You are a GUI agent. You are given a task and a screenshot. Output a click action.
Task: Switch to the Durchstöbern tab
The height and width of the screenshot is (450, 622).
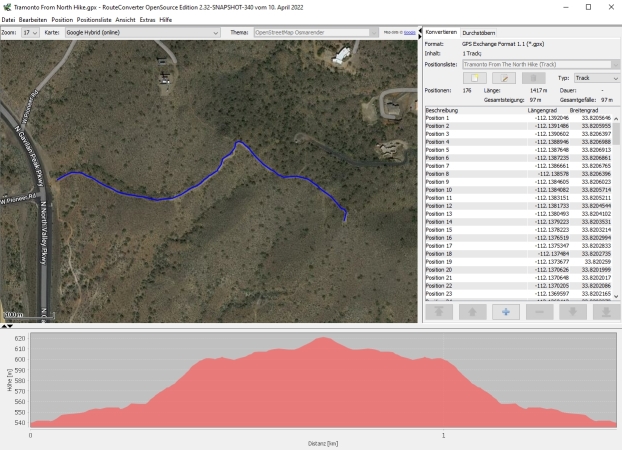[477, 32]
